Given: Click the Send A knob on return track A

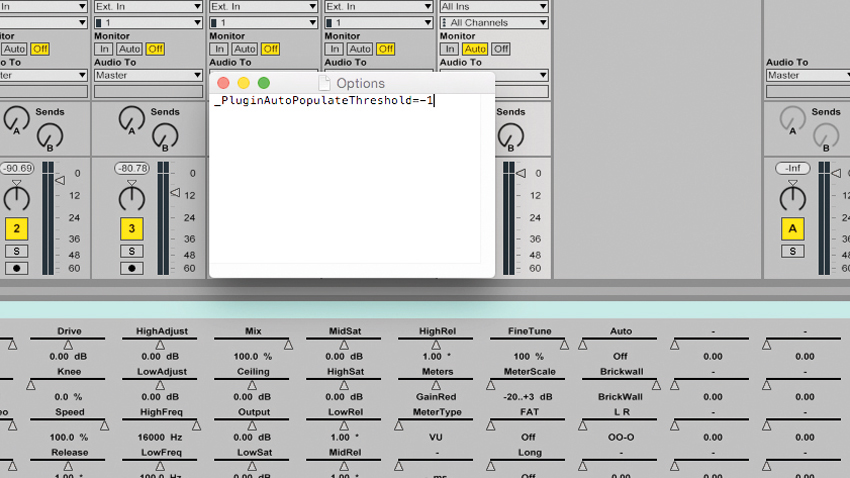Looking at the screenshot, I should pos(793,120).
